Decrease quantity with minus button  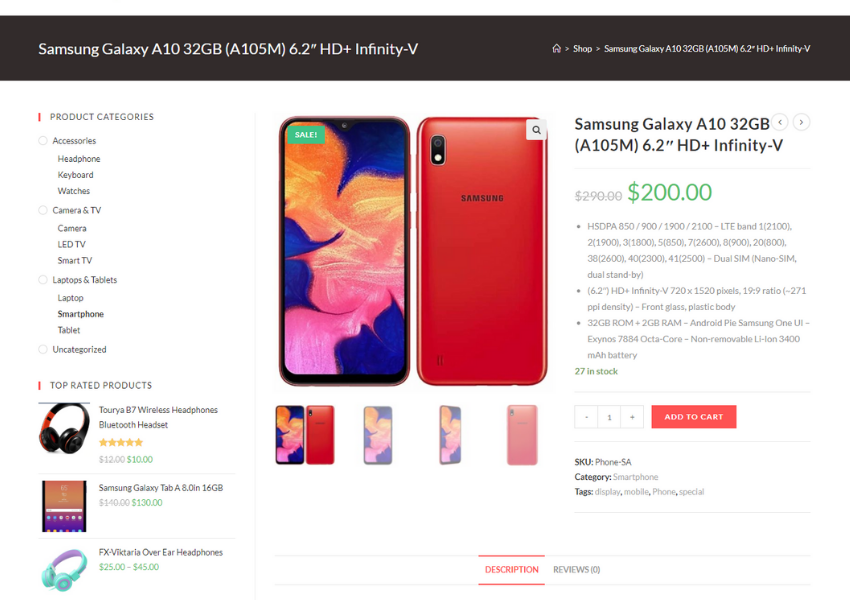click(x=586, y=417)
